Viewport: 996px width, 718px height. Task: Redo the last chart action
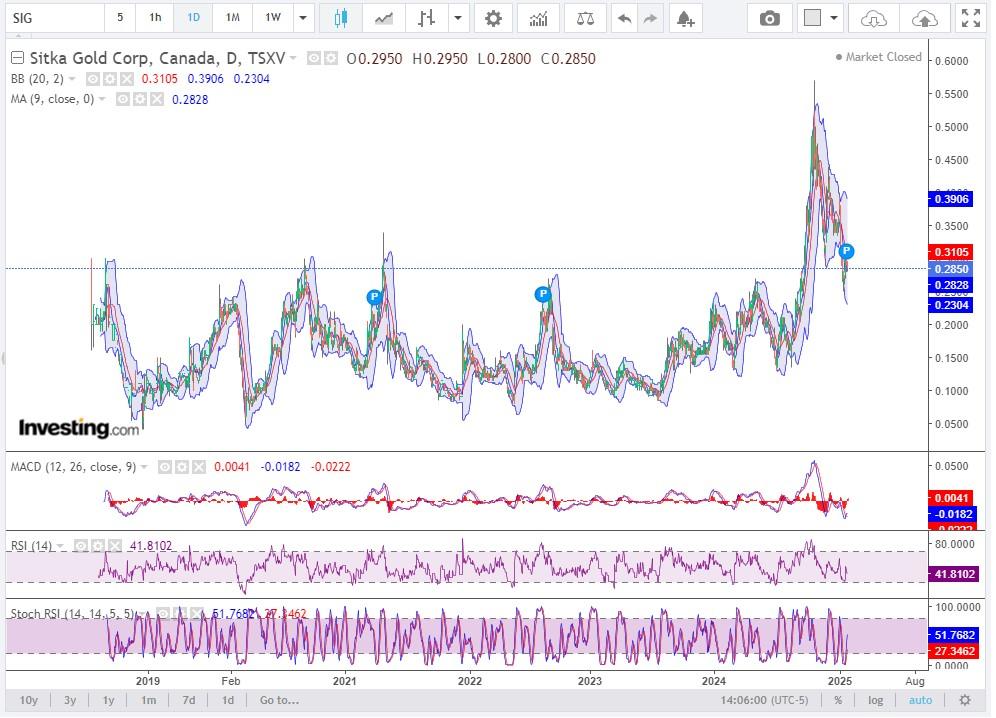coord(650,18)
